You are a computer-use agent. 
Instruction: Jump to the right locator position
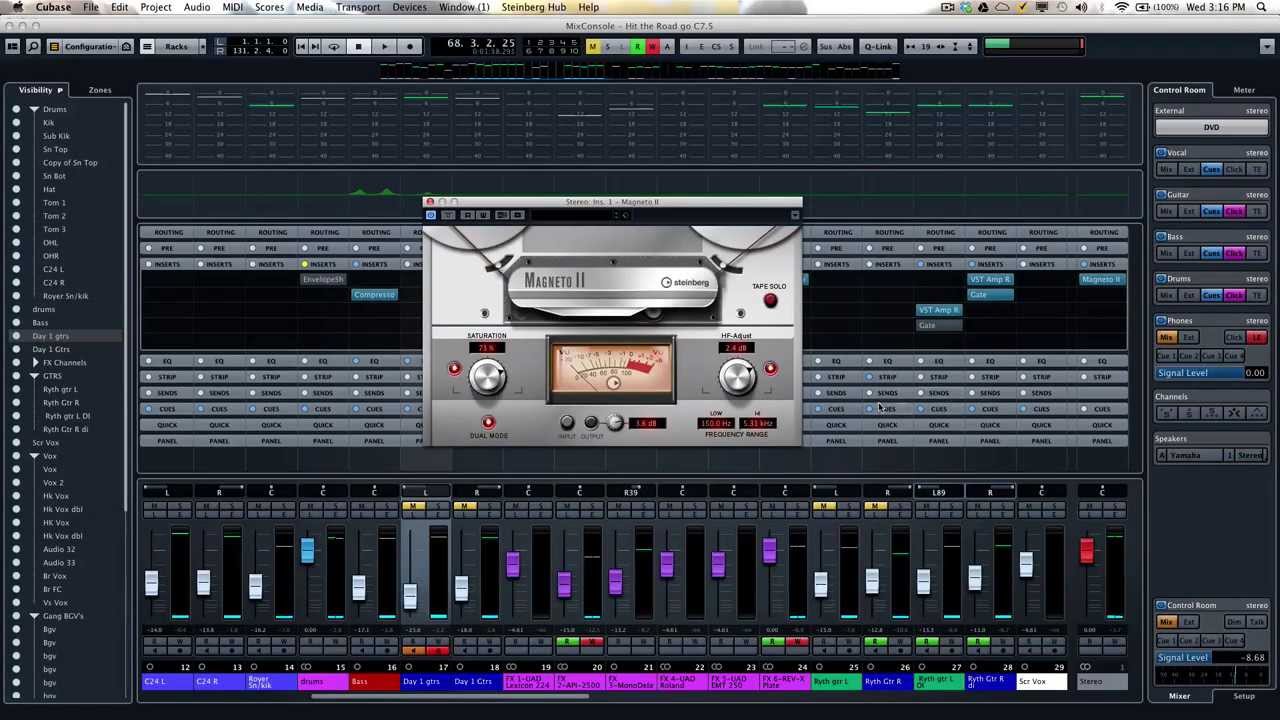(x=315, y=47)
